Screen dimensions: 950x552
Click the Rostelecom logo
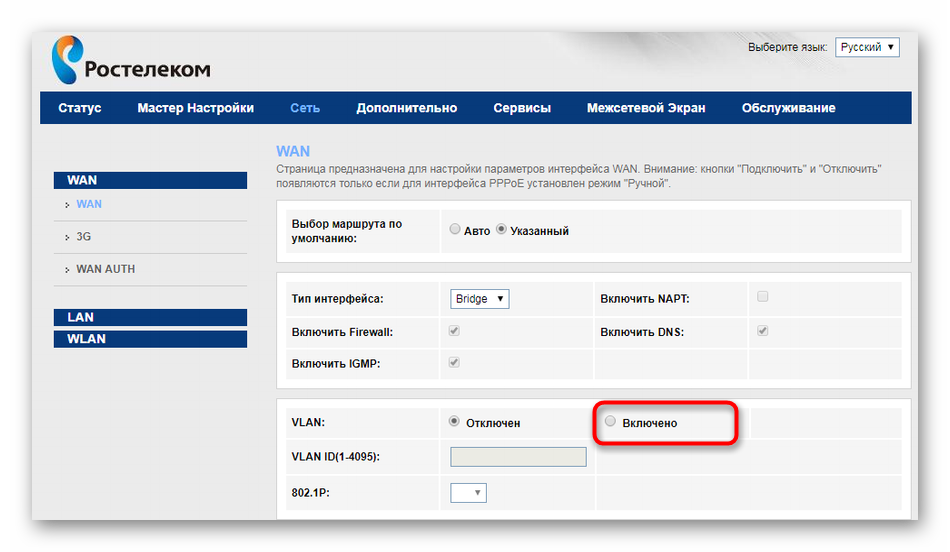click(130, 60)
